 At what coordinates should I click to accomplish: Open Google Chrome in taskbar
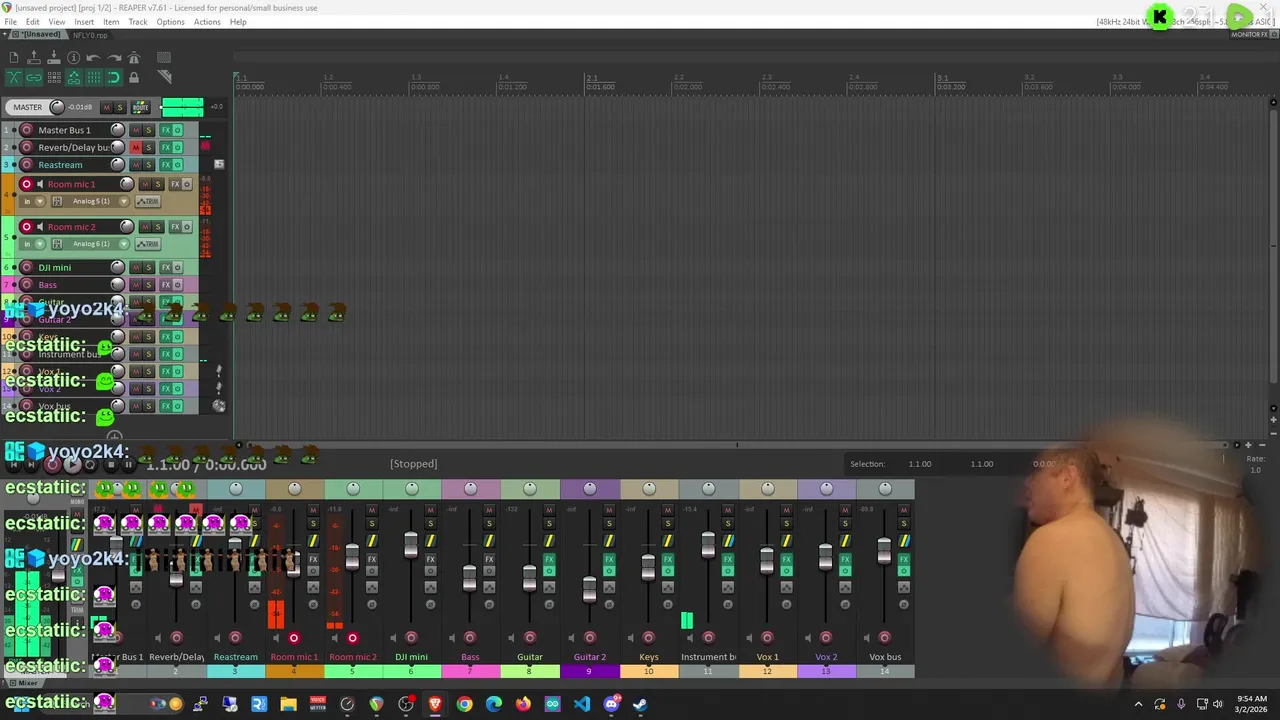(464, 704)
